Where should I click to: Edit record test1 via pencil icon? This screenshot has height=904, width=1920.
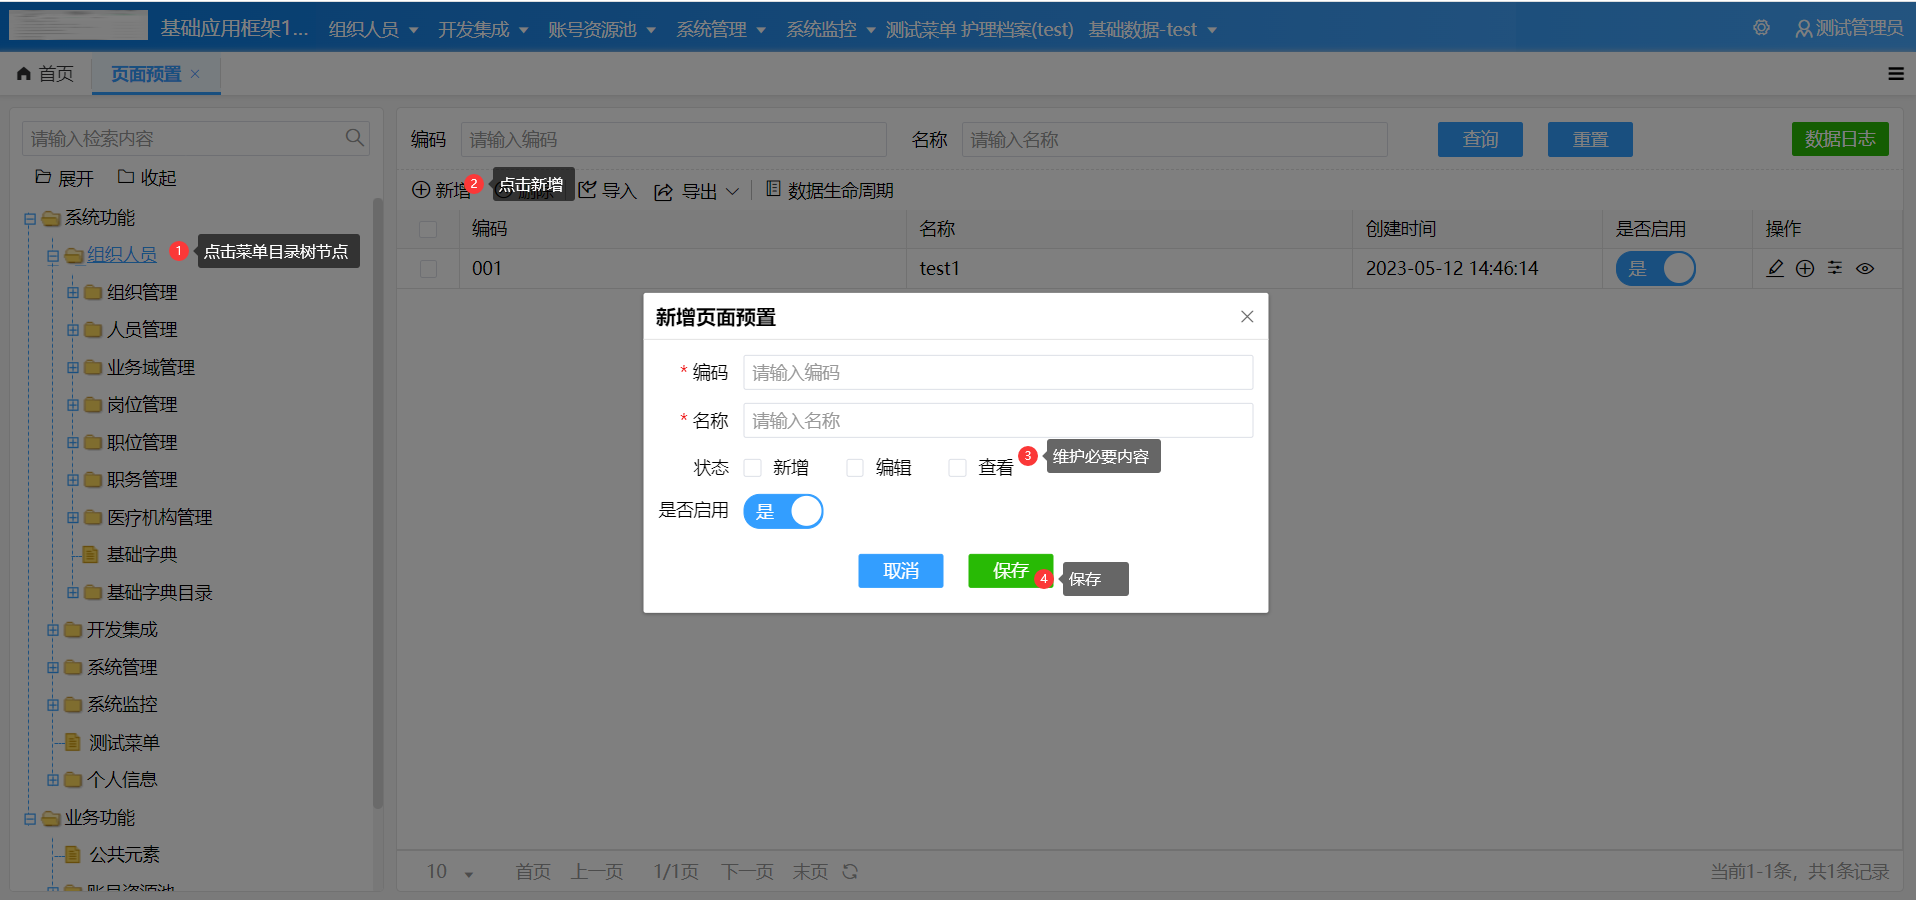click(1776, 268)
